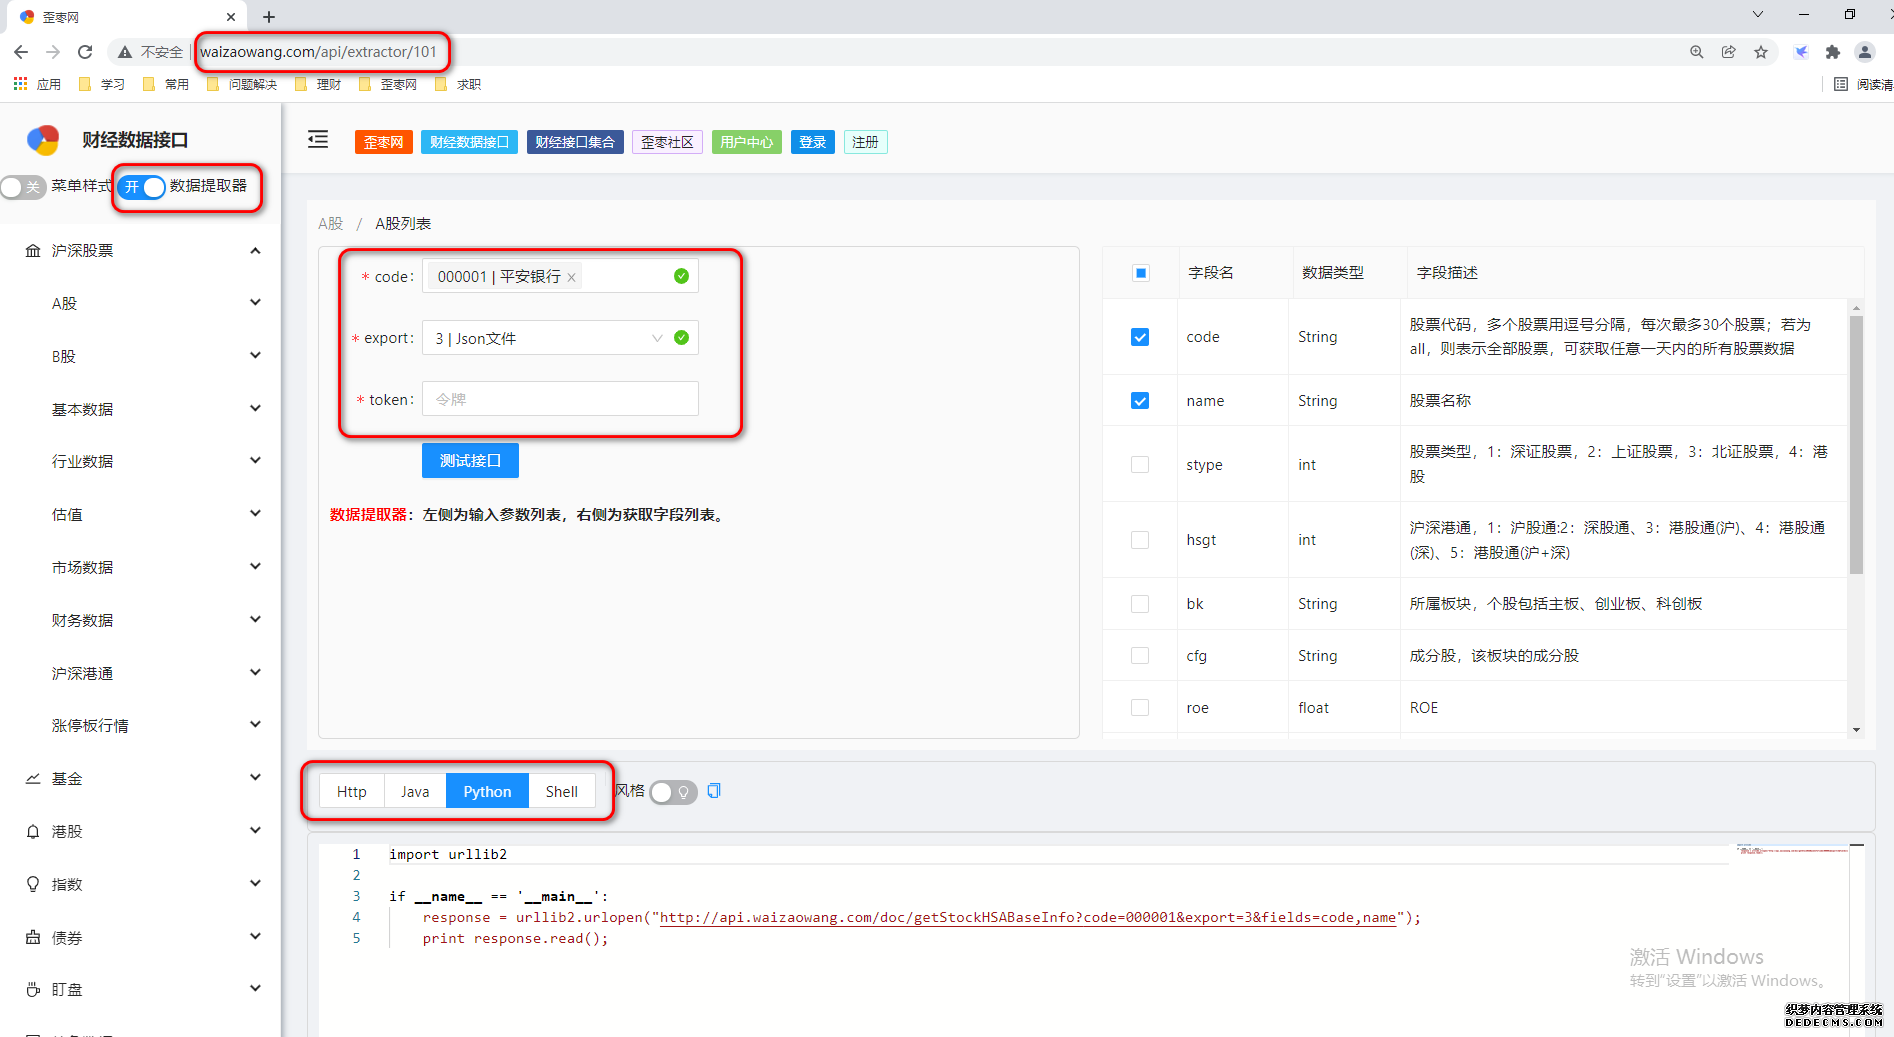Expand the B股 submenu
Image resolution: width=1894 pixels, height=1037 pixels.
pyautogui.click(x=141, y=356)
